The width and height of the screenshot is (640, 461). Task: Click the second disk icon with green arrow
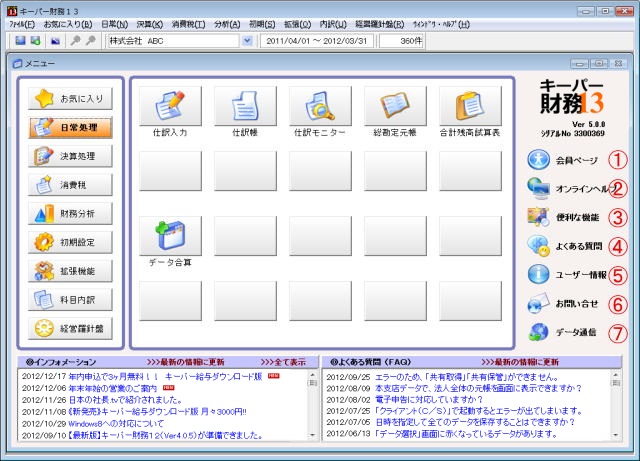point(36,40)
